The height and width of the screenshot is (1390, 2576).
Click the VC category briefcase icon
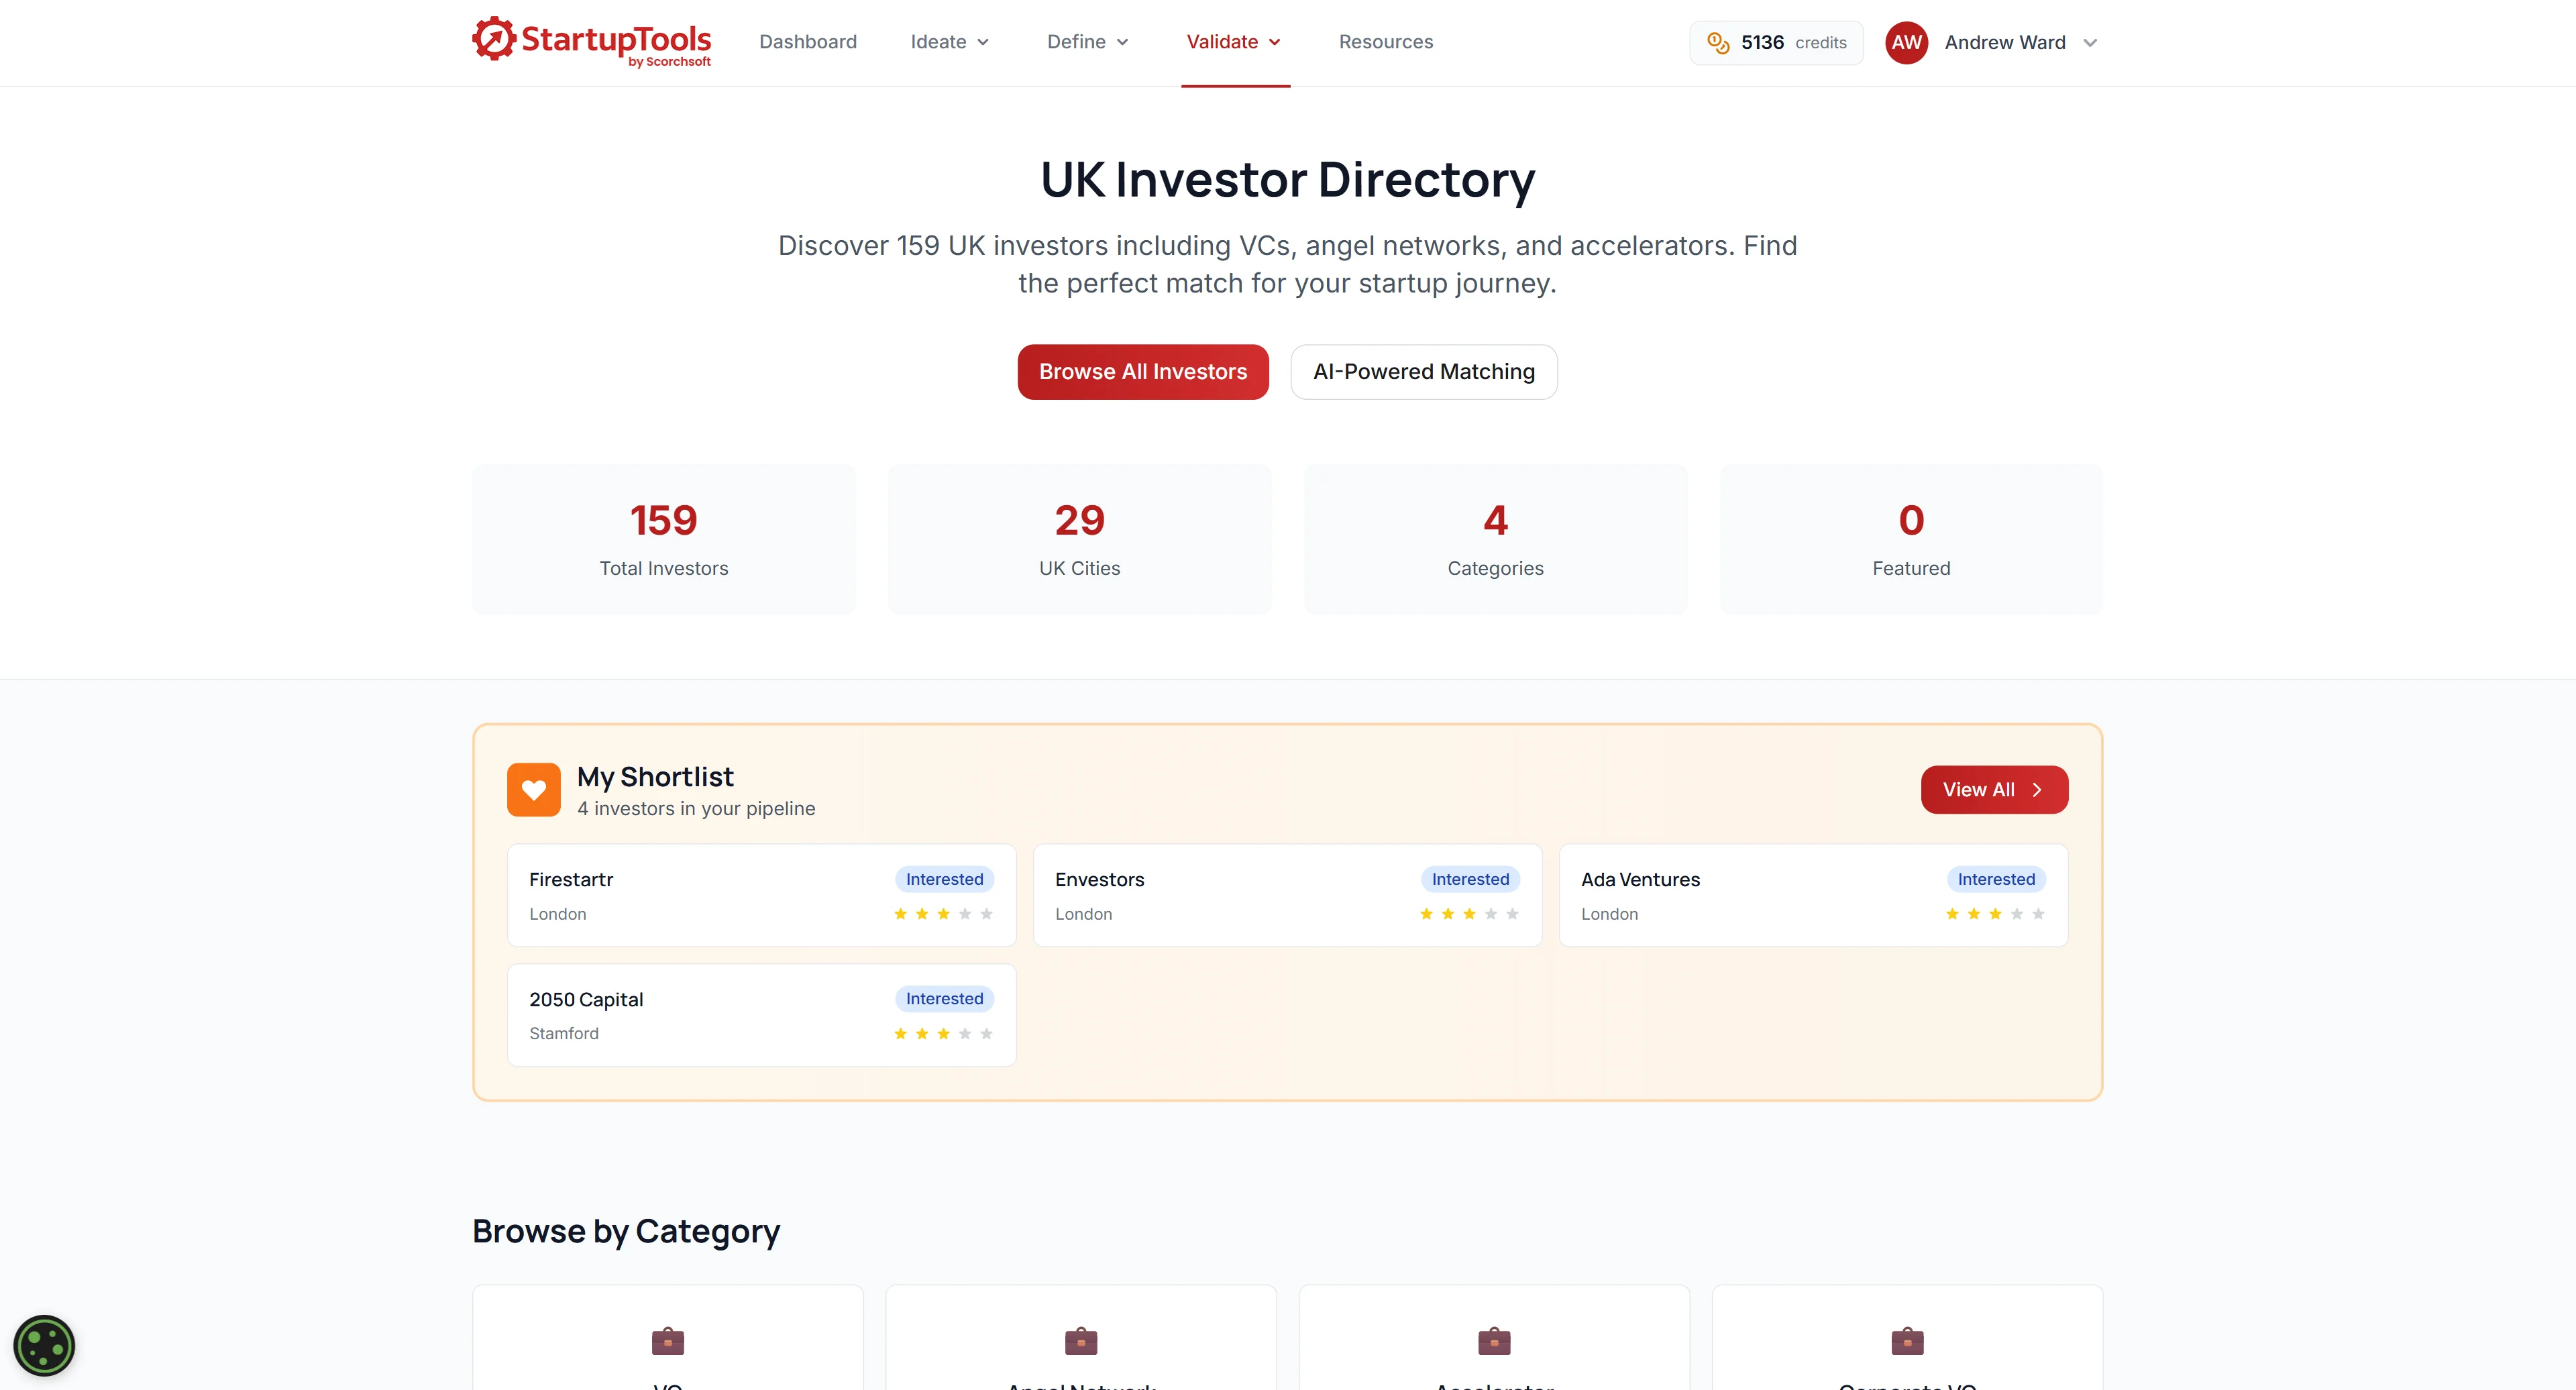pos(668,1340)
